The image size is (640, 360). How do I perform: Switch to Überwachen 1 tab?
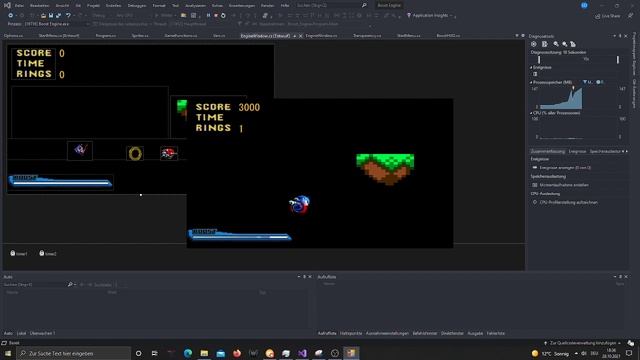click(42, 333)
